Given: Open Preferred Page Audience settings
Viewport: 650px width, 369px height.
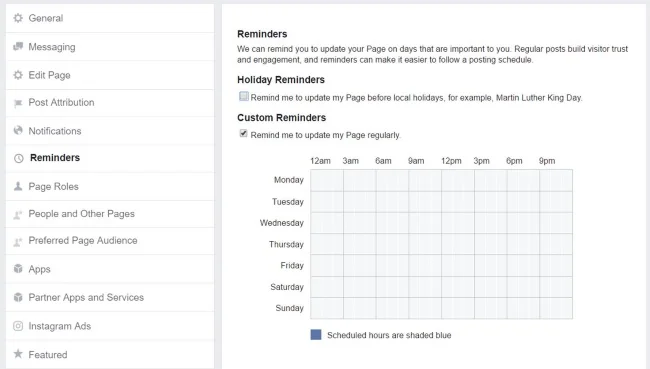Looking at the screenshot, I should (x=110, y=241).
